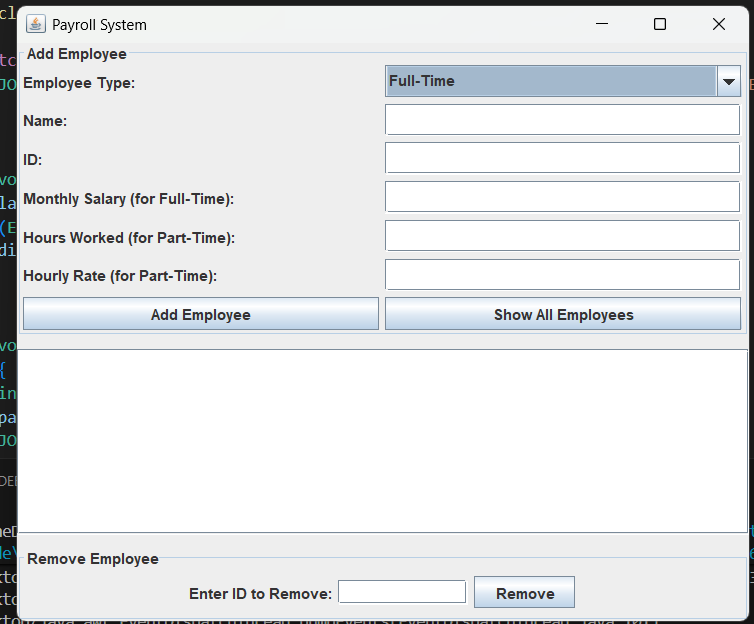The width and height of the screenshot is (754, 624).
Task: Click inside the employee output text area
Action: [x=383, y=441]
